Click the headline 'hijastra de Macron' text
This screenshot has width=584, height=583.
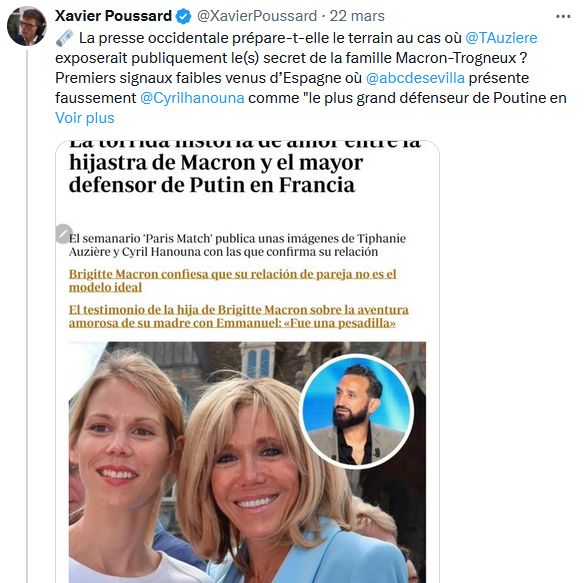tap(216, 163)
